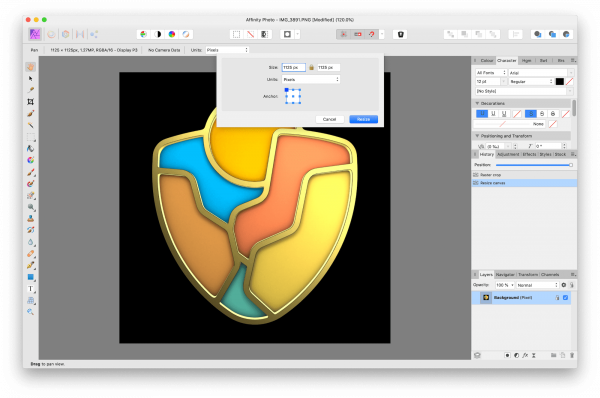
Task: Select the Move tool arrow
Action: [x=31, y=78]
